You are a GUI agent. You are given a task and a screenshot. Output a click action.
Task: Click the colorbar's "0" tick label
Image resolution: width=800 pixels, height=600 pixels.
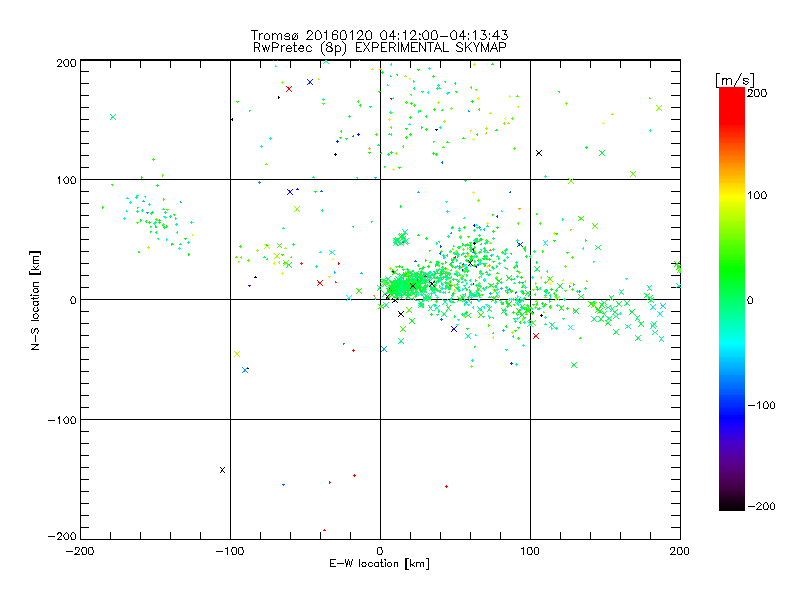tap(750, 300)
